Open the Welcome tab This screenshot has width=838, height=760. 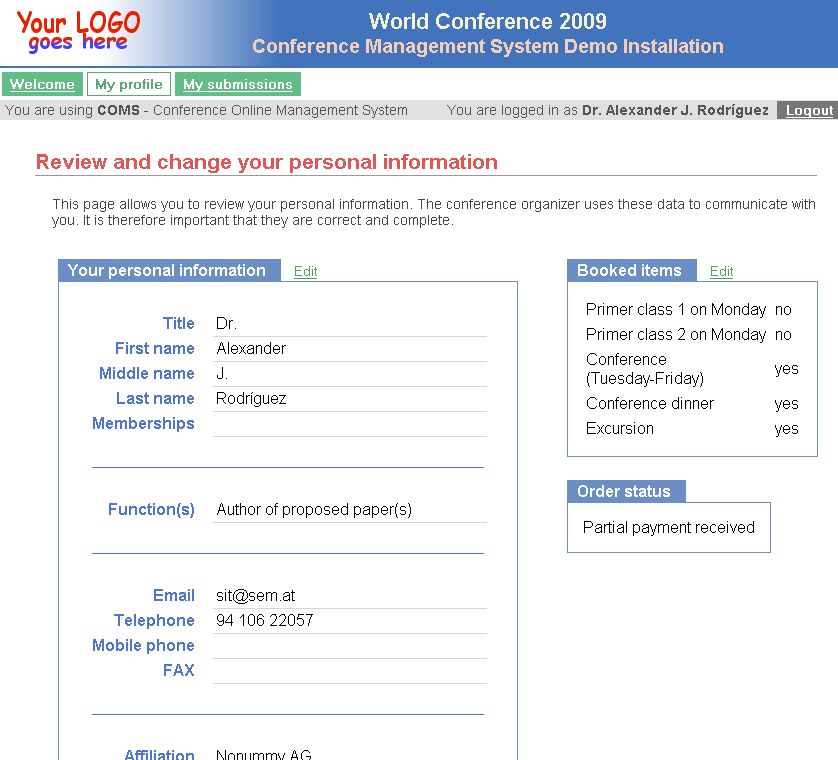pyautogui.click(x=42, y=84)
